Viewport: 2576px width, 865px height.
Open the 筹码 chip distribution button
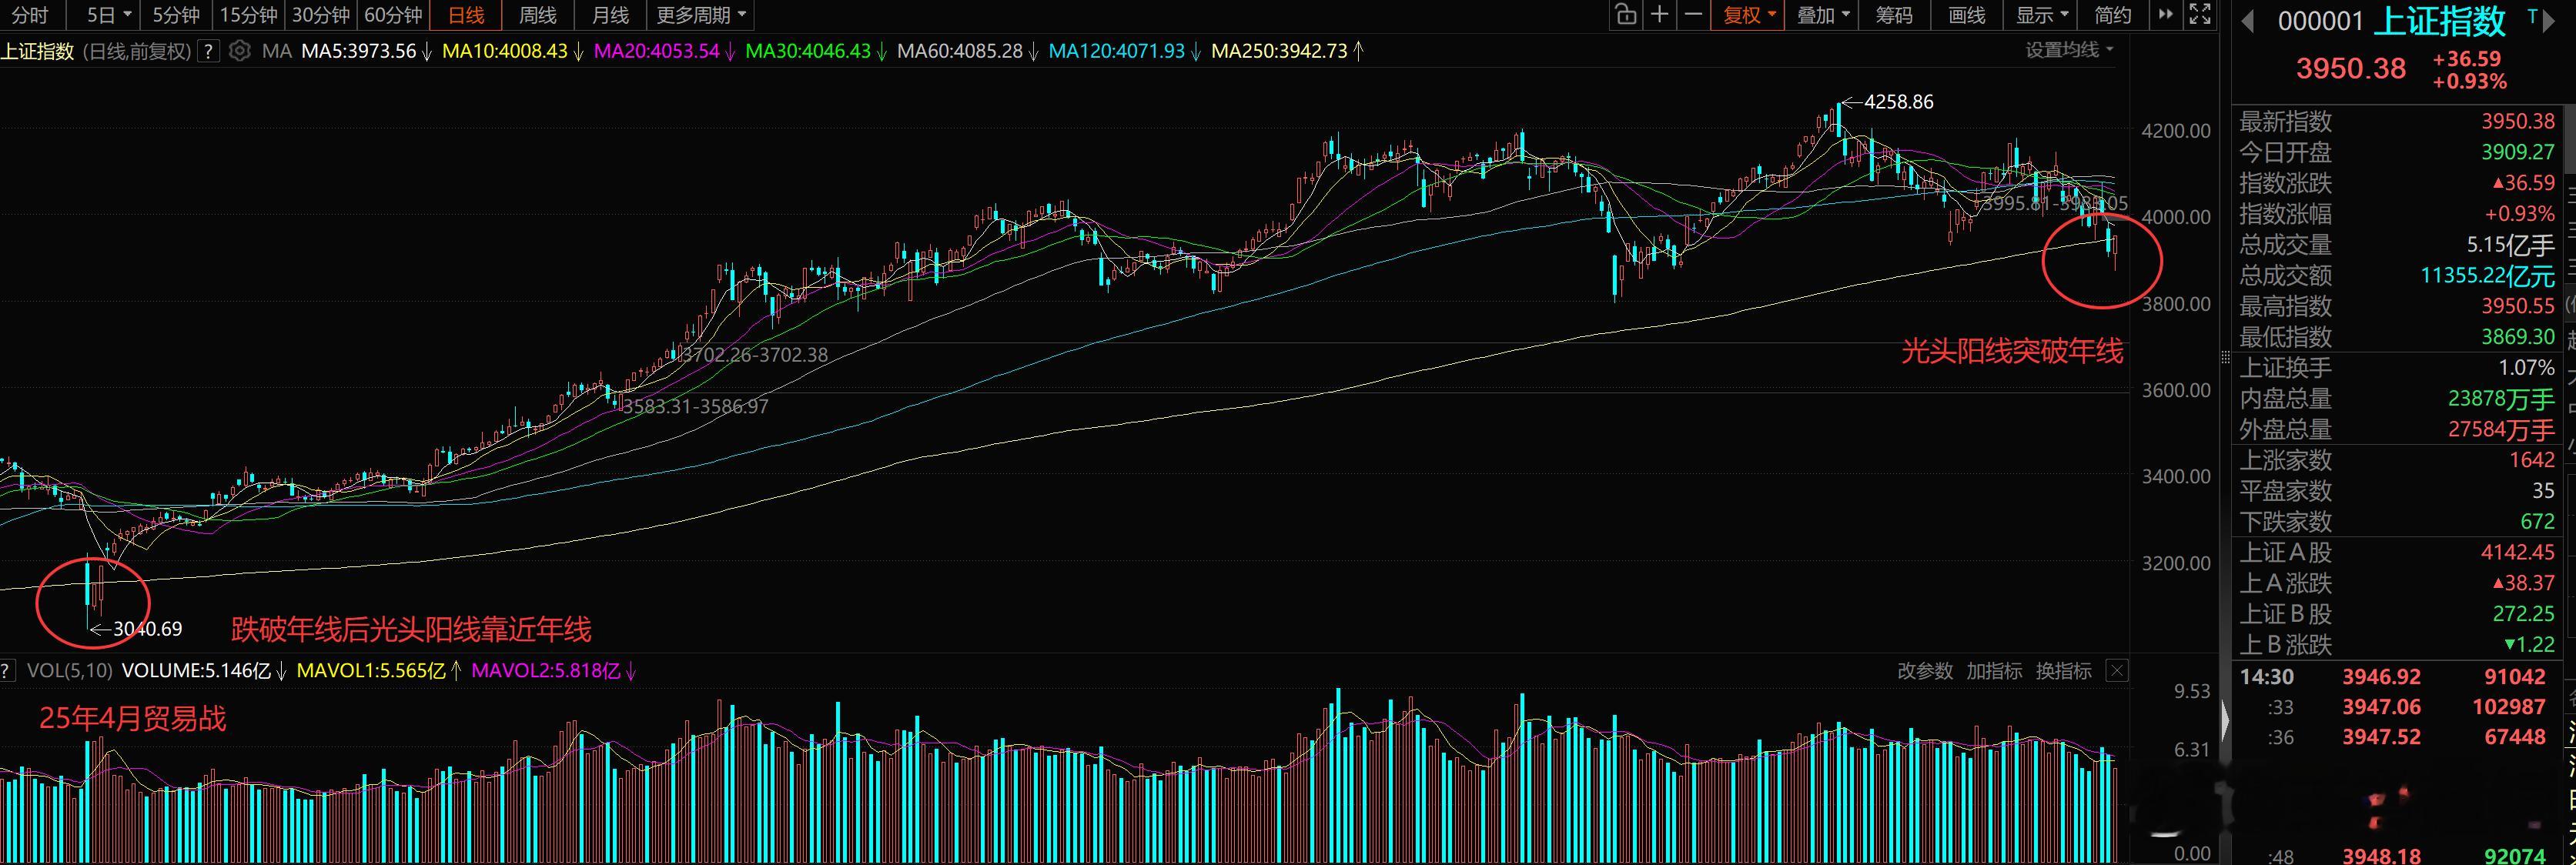(1894, 15)
